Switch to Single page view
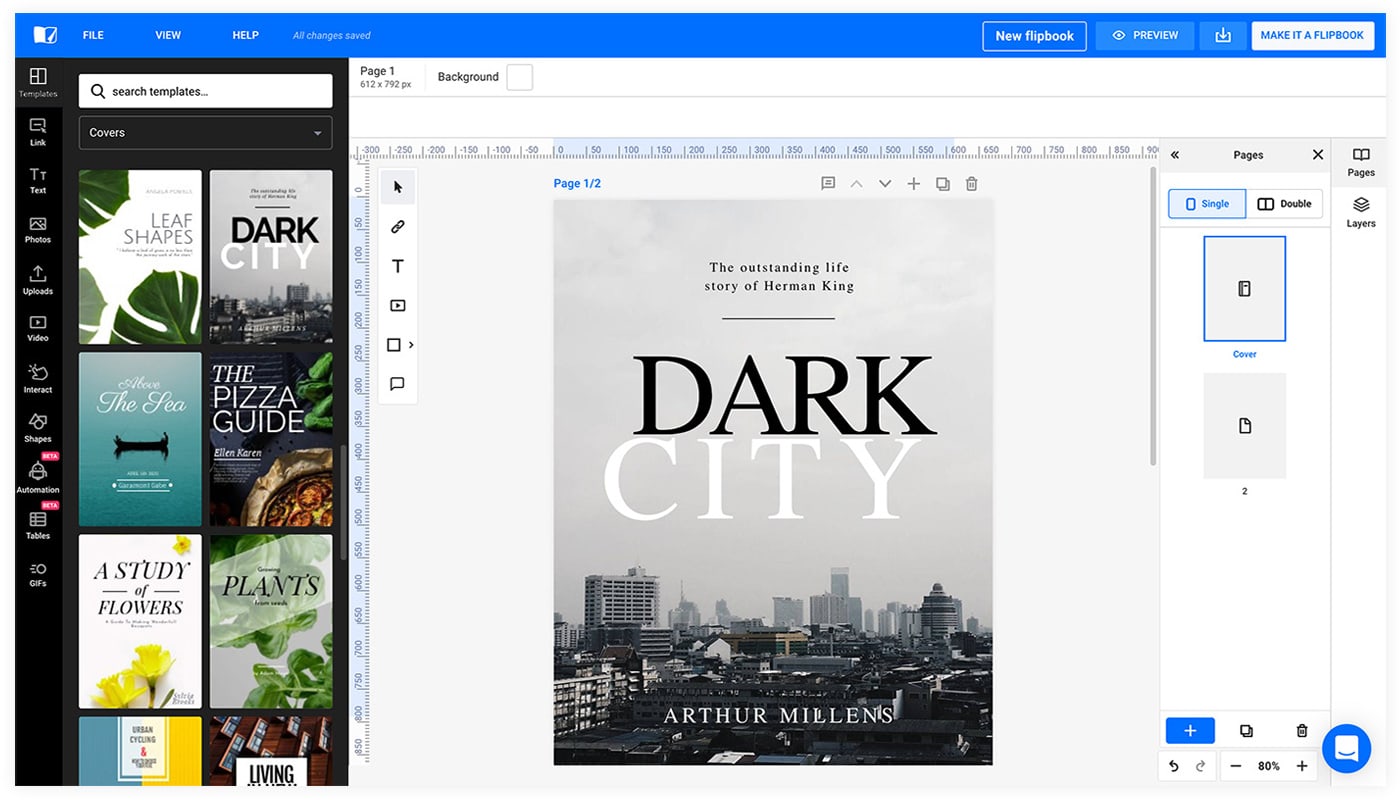The image size is (1400, 800). (1207, 204)
